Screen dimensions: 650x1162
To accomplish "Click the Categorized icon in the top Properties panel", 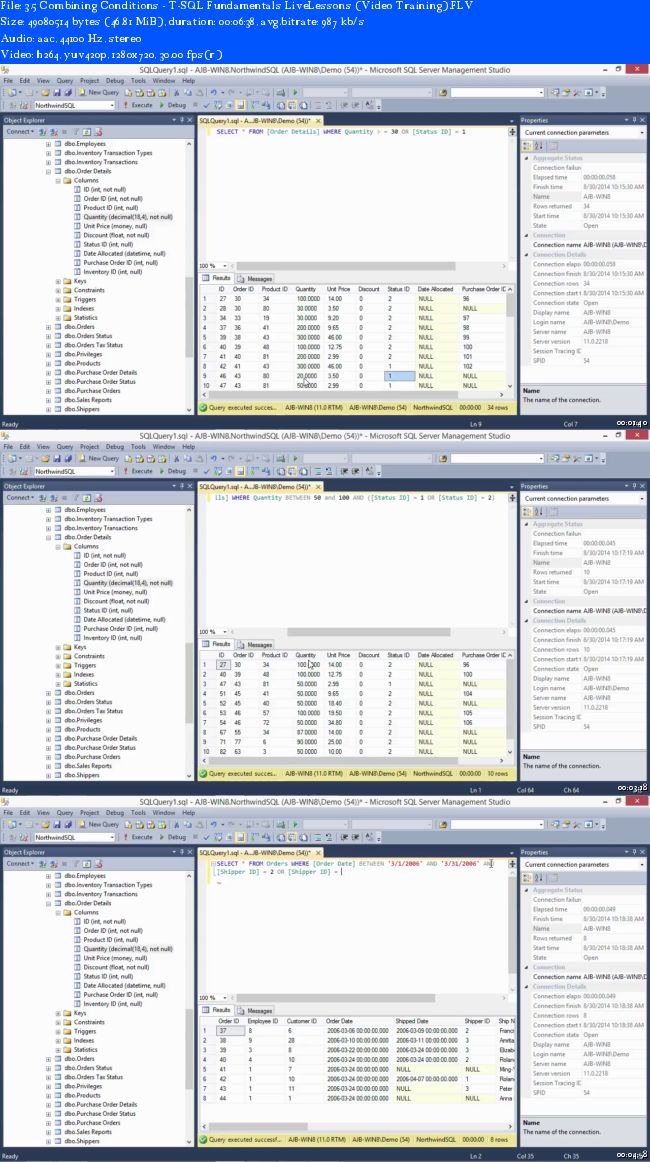I will coord(526,145).
